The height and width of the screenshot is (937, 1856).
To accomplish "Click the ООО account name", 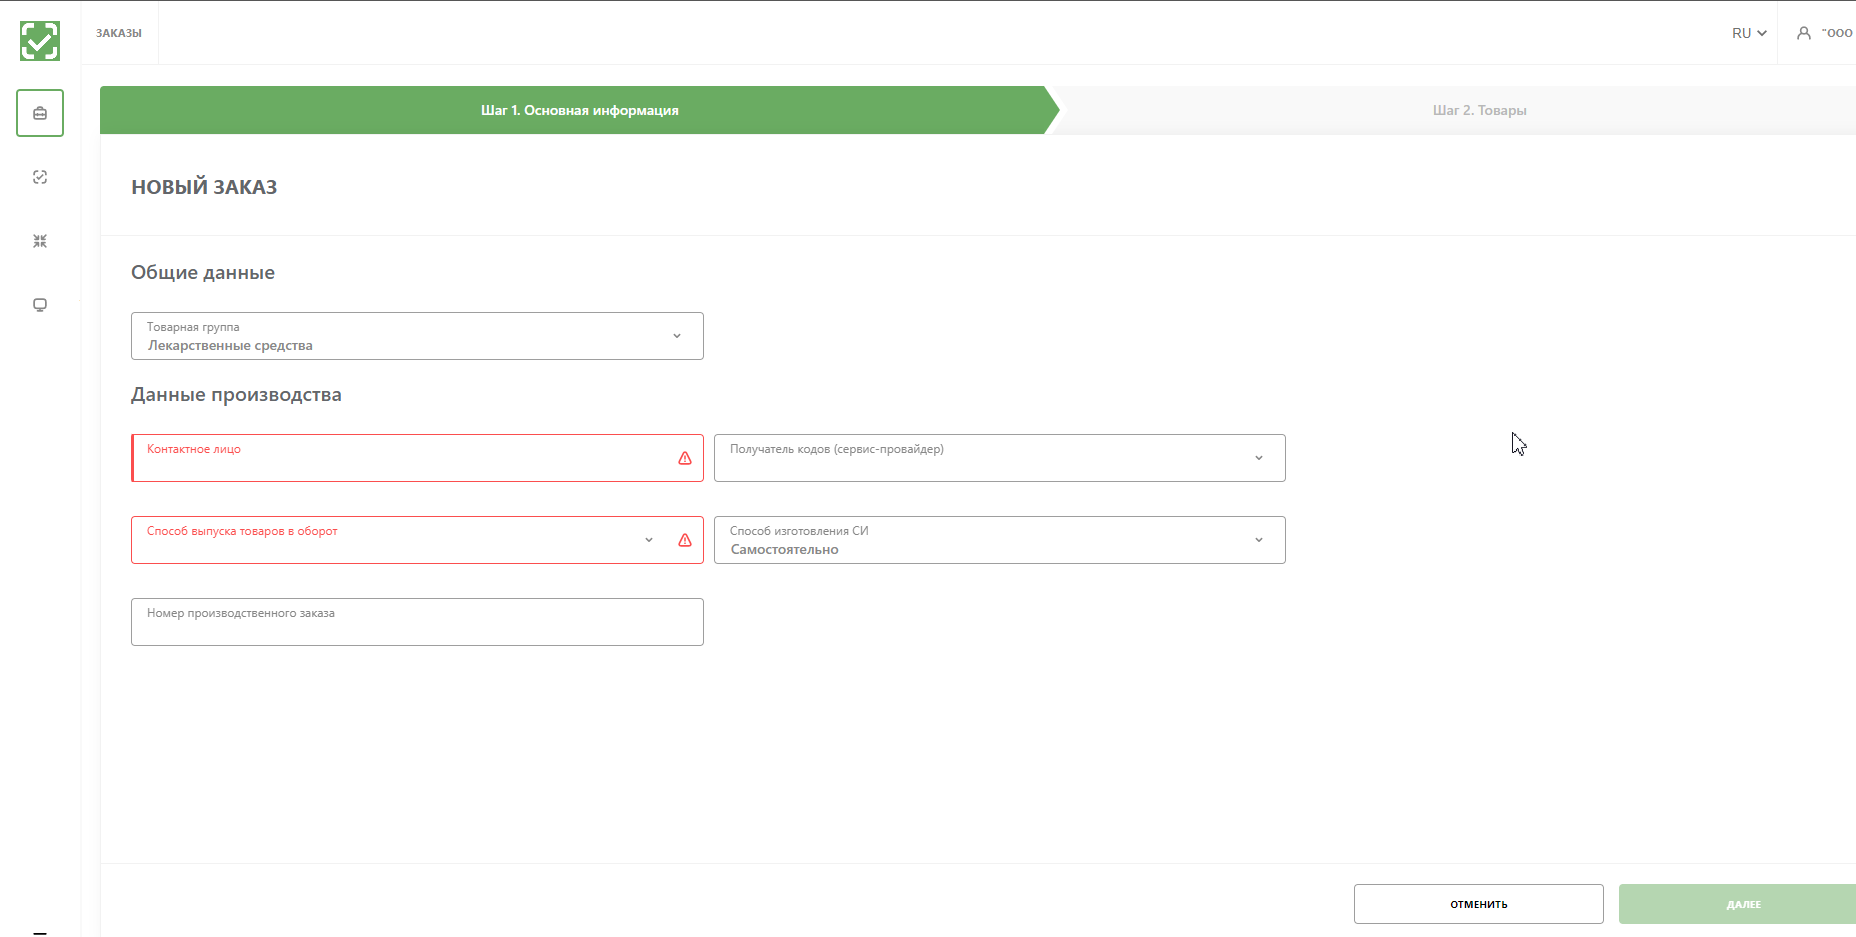I will coord(1837,33).
